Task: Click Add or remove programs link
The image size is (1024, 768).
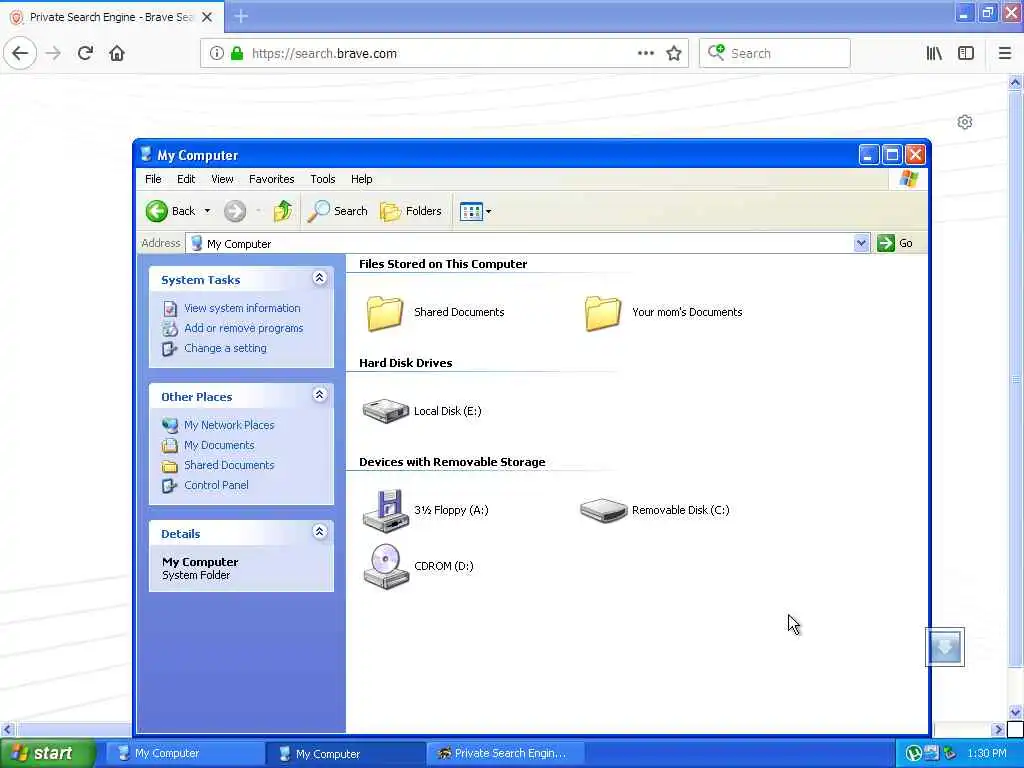Action: (244, 328)
